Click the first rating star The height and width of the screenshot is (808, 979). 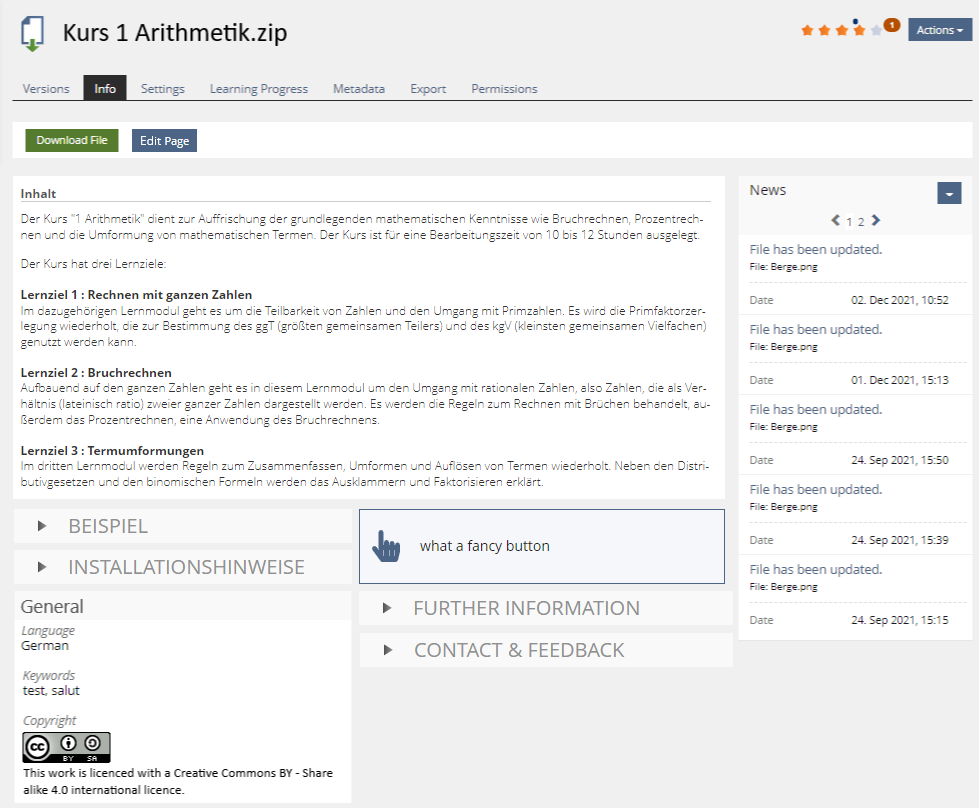pyautogui.click(x=807, y=31)
